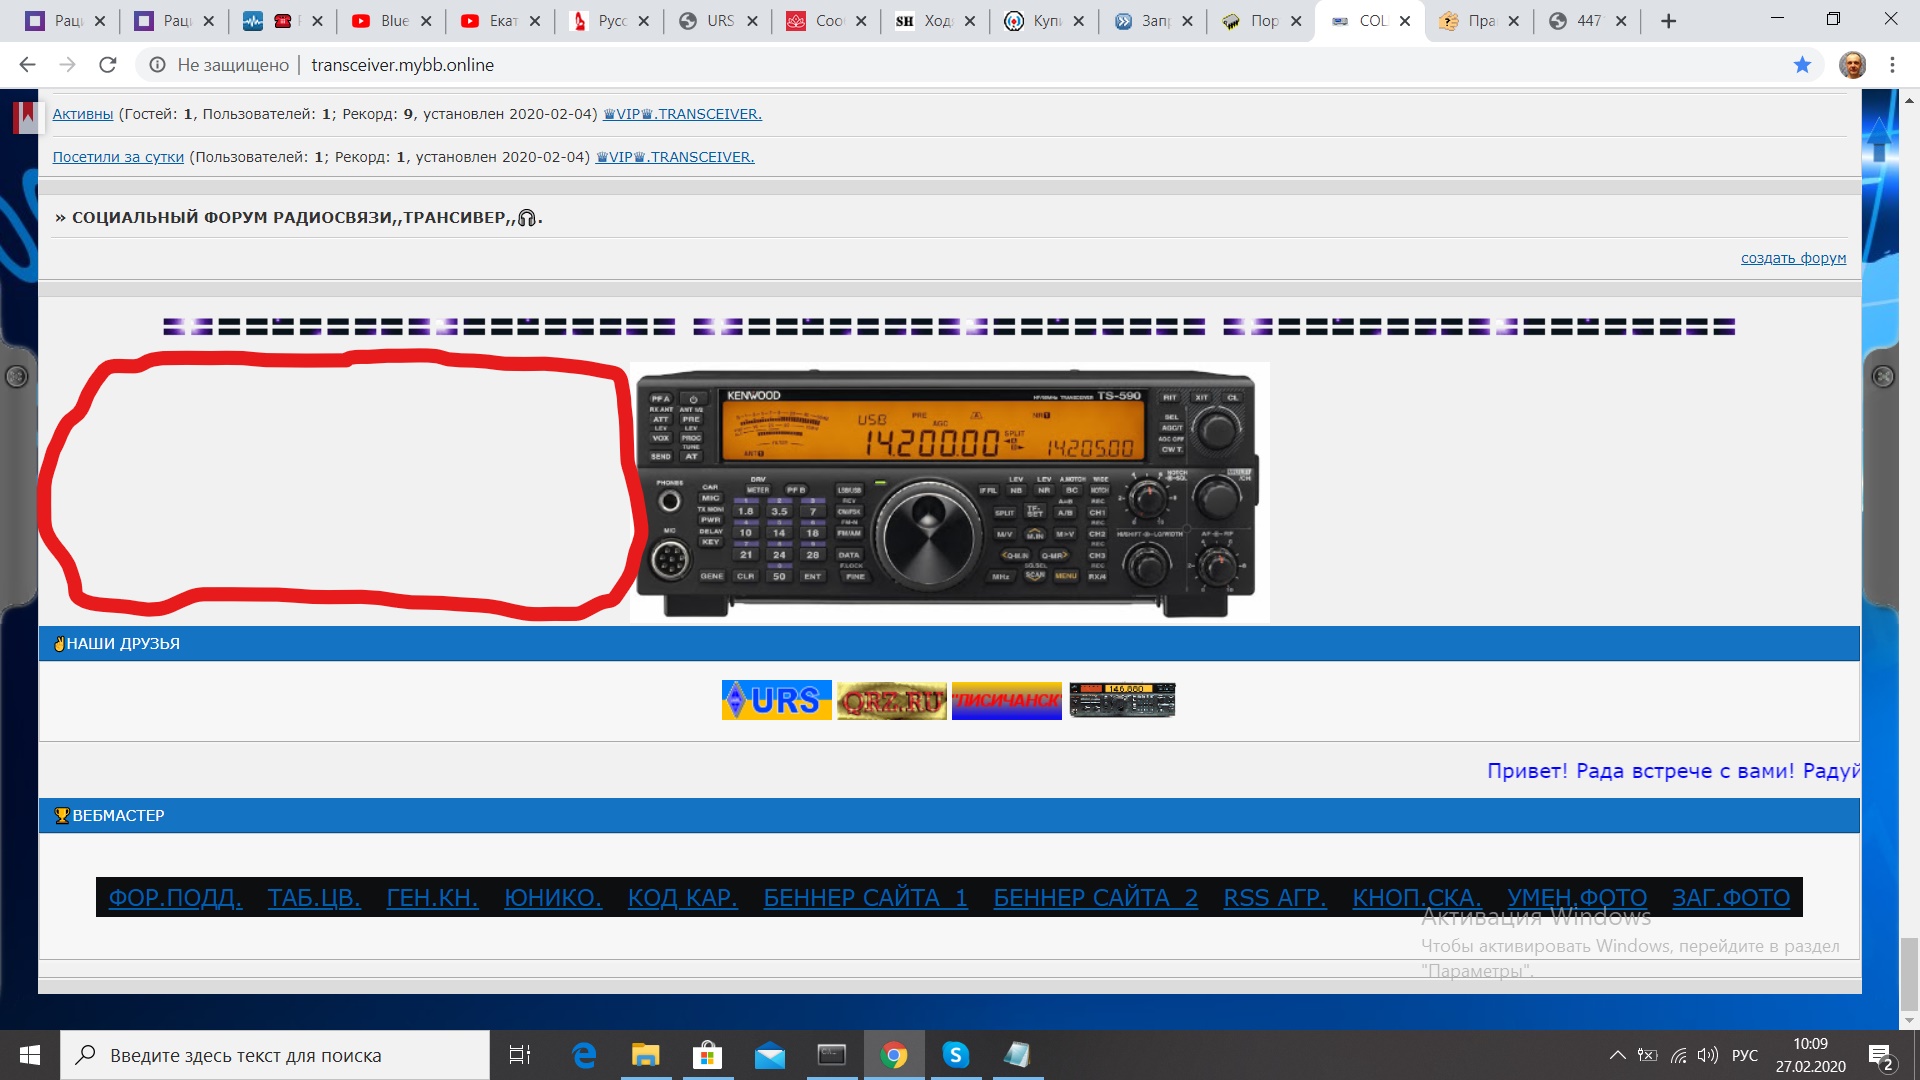Open ТАБ.ЦВ. webmaster link
The width and height of the screenshot is (1920, 1080).
314,898
